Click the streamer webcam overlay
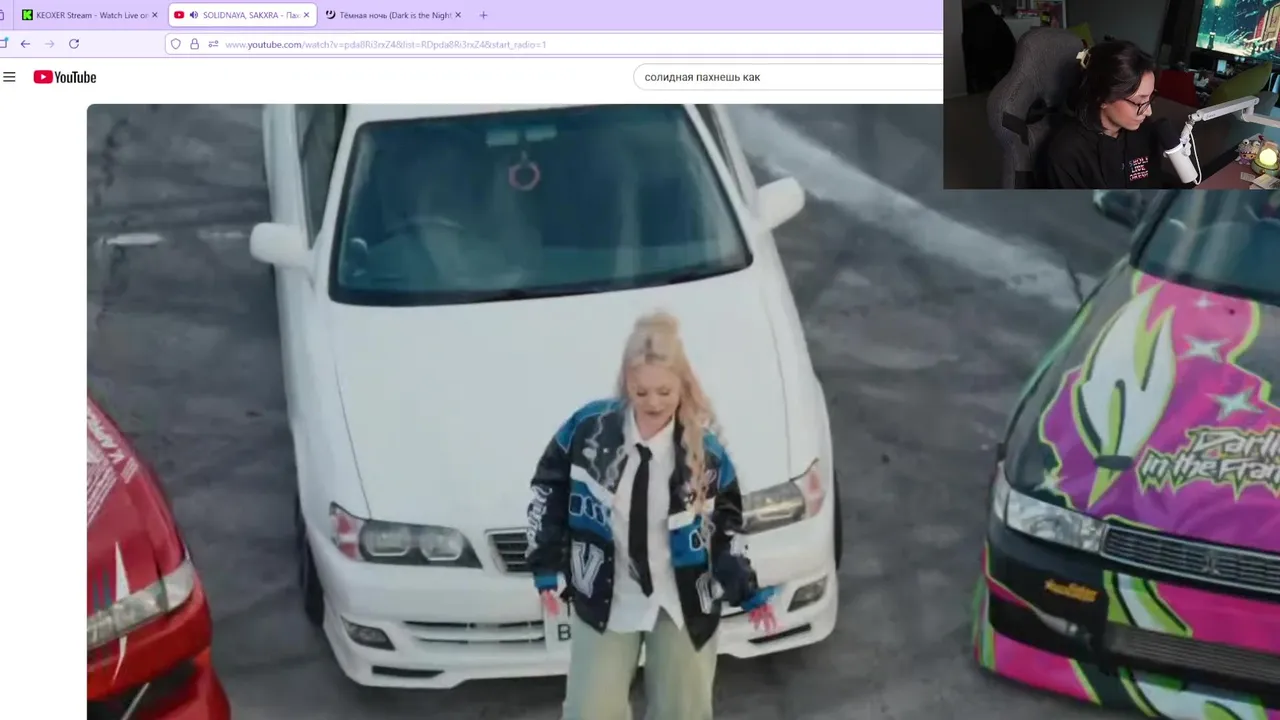The width and height of the screenshot is (1280, 720). [1111, 94]
